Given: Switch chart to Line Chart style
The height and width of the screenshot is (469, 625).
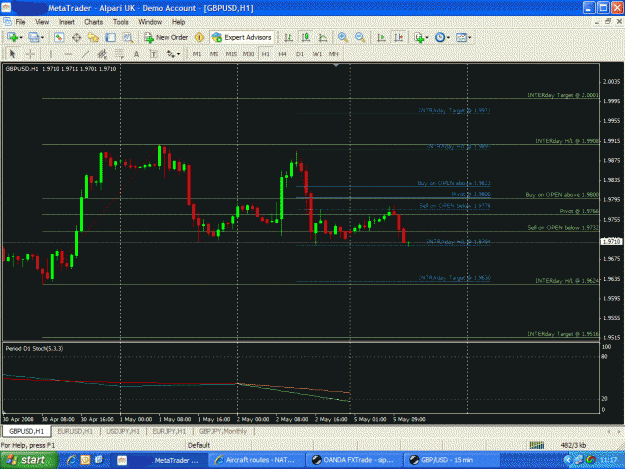Looking at the screenshot, I should point(323,37).
